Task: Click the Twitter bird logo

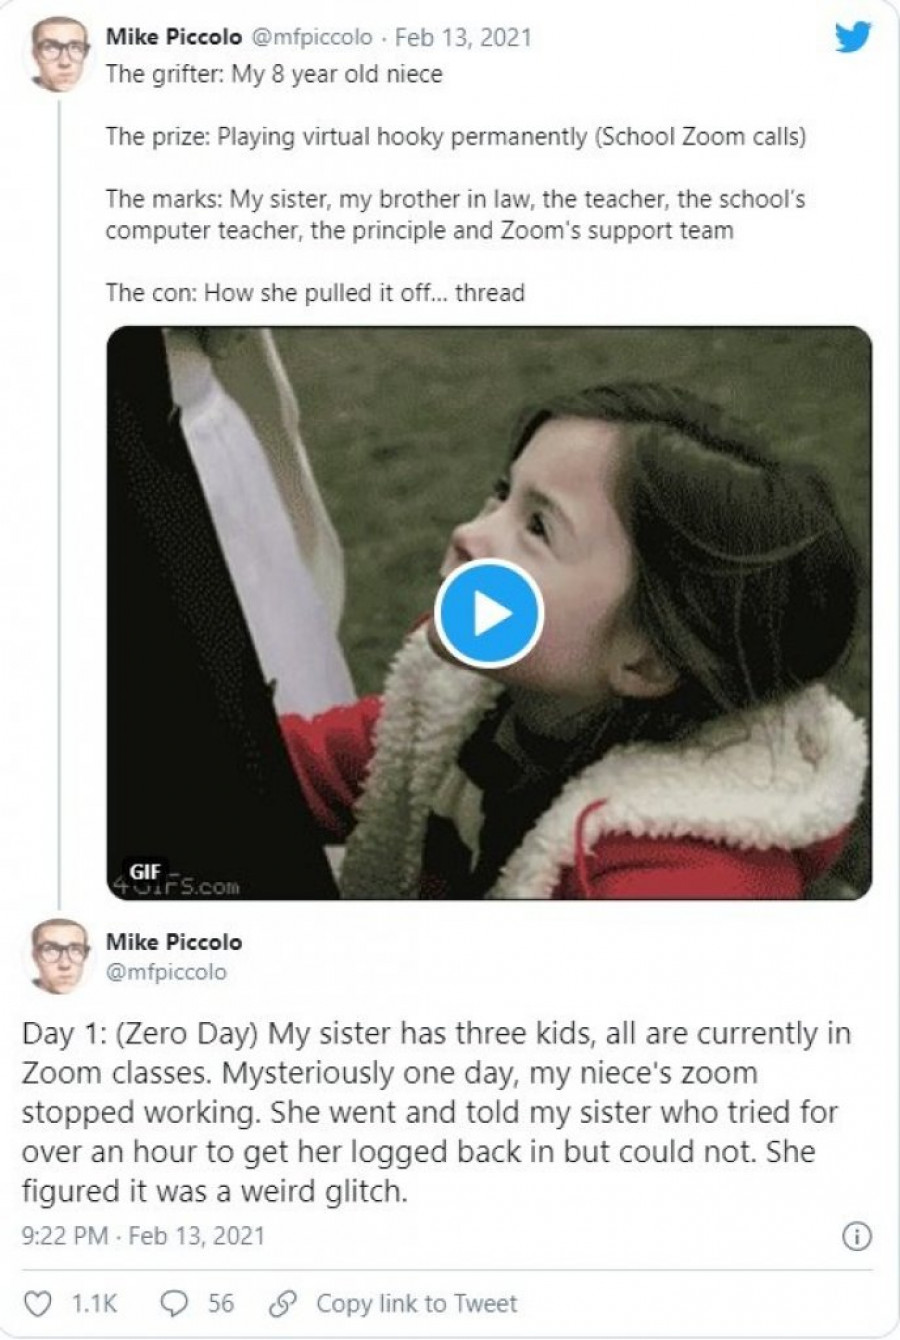Action: (x=852, y=38)
